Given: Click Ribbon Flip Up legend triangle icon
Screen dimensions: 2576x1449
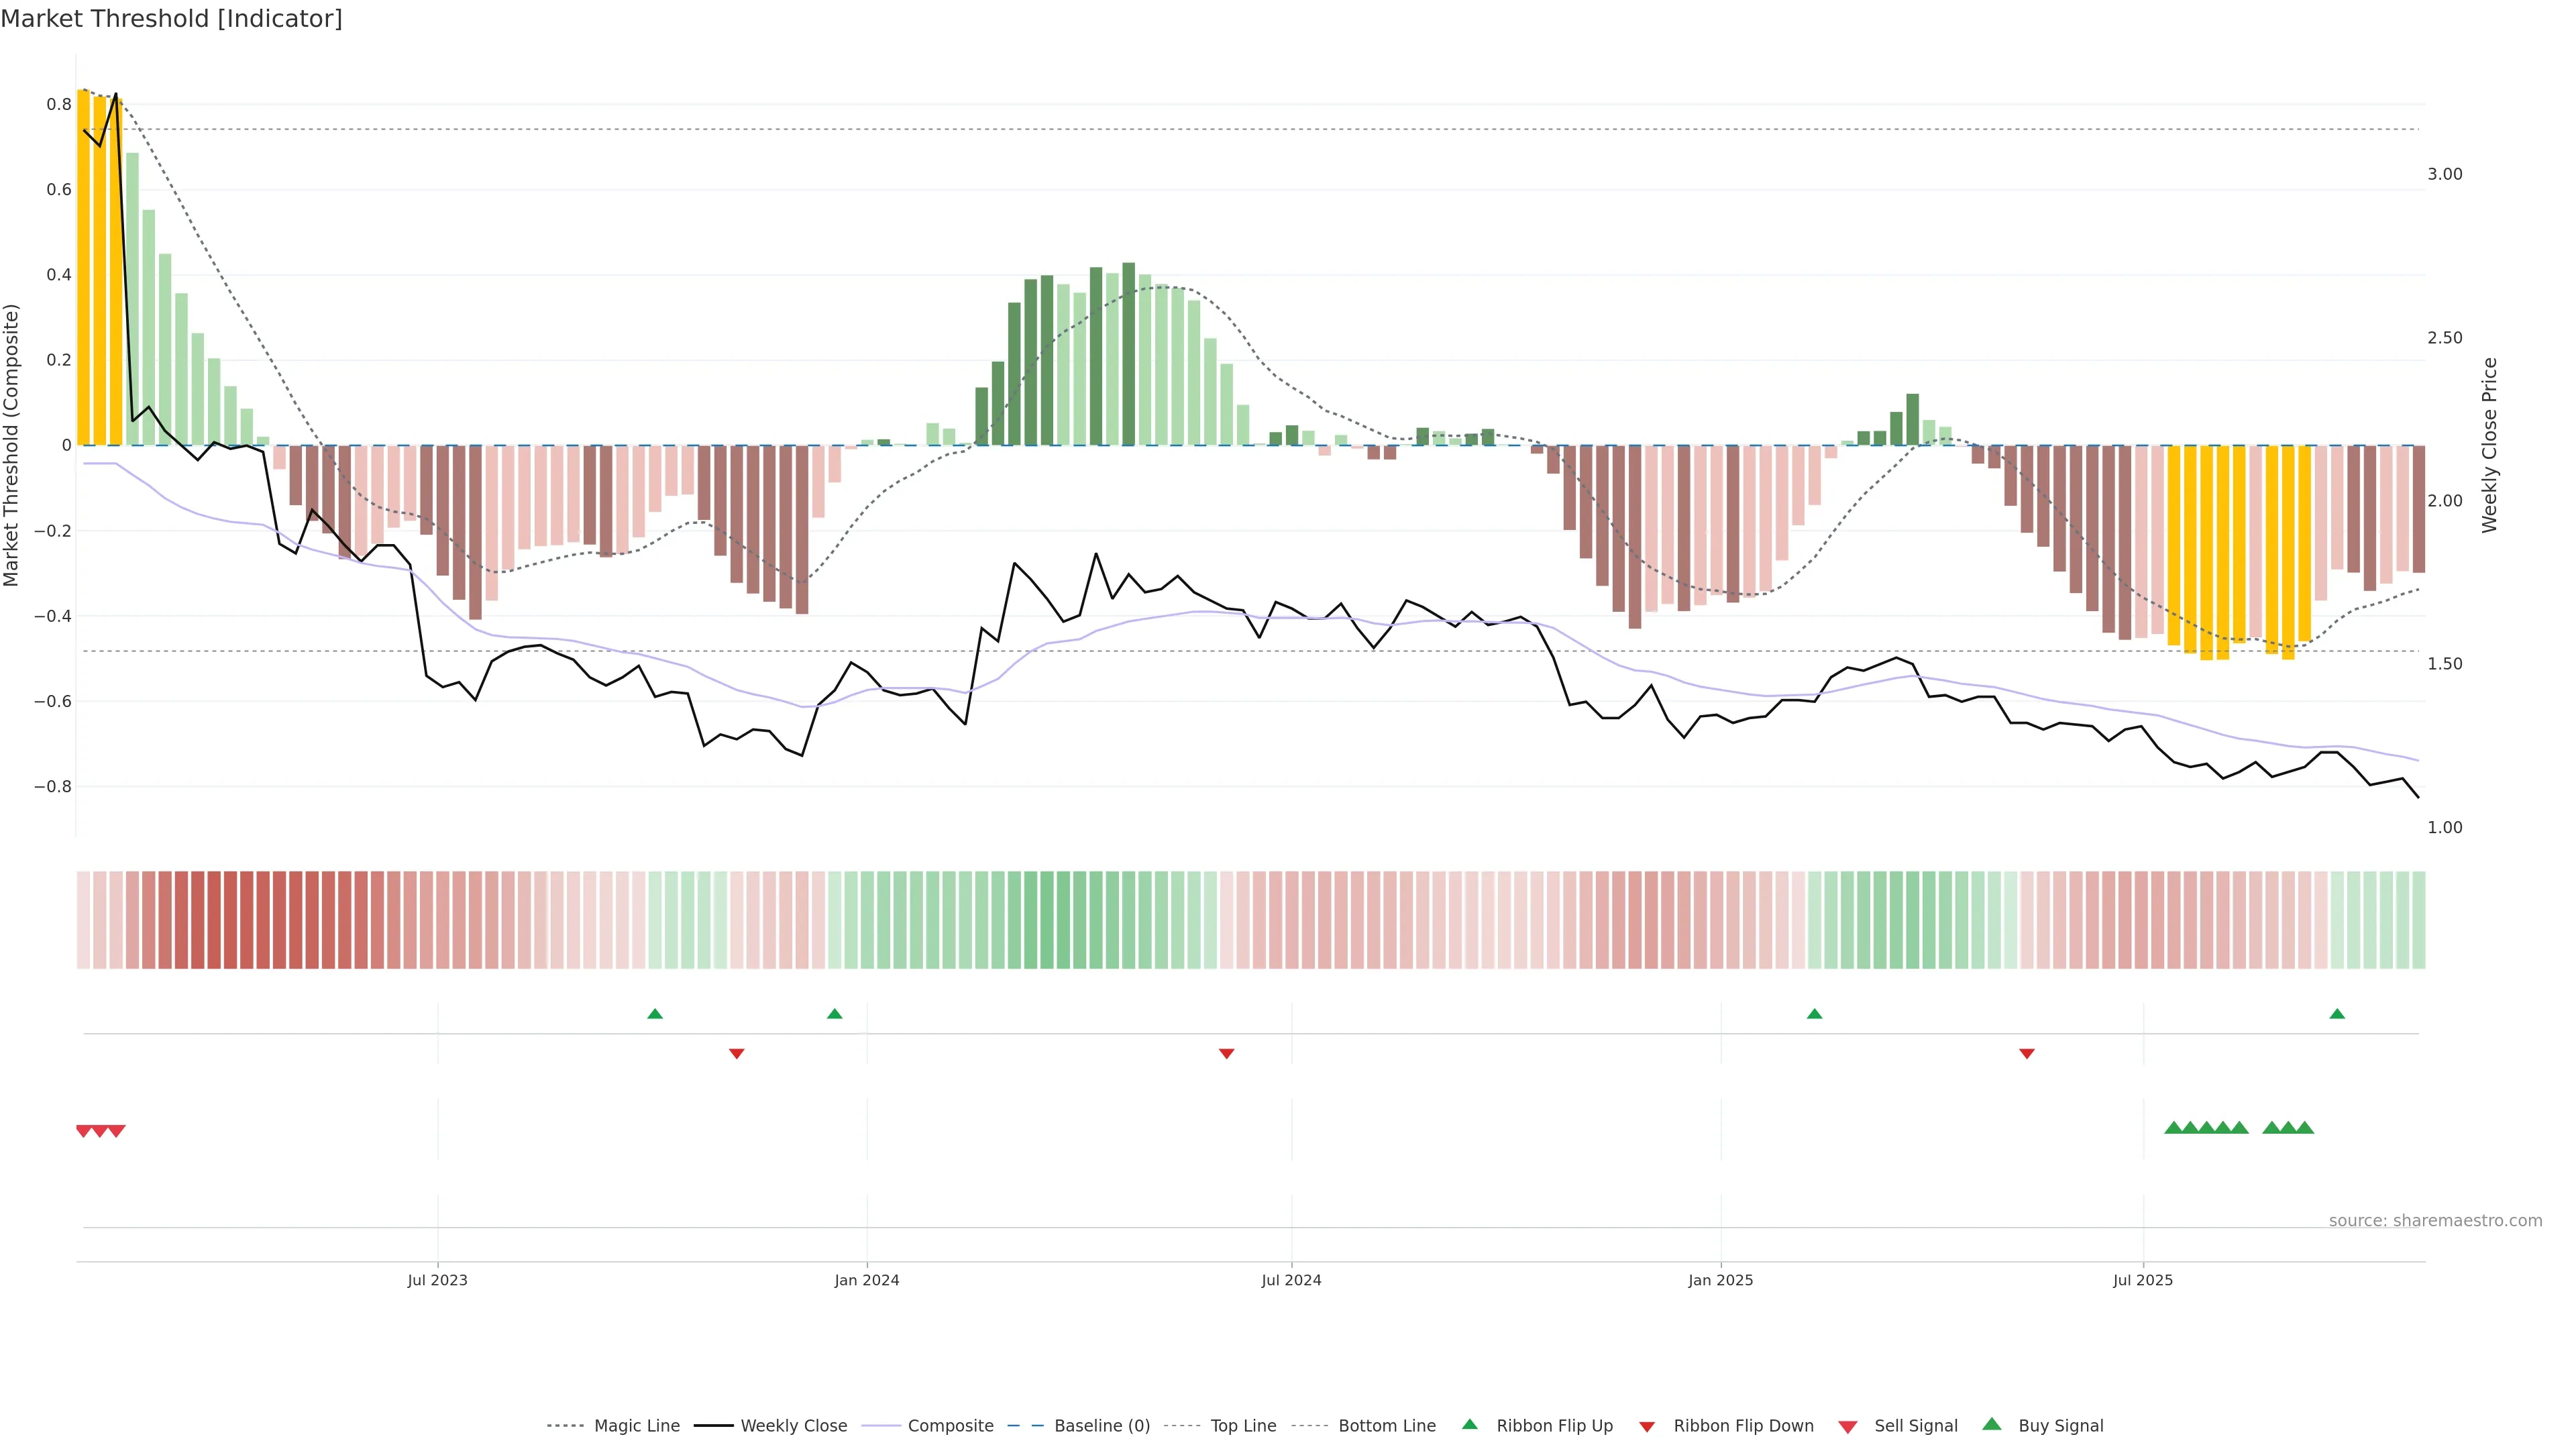Looking at the screenshot, I should 1469,1424.
